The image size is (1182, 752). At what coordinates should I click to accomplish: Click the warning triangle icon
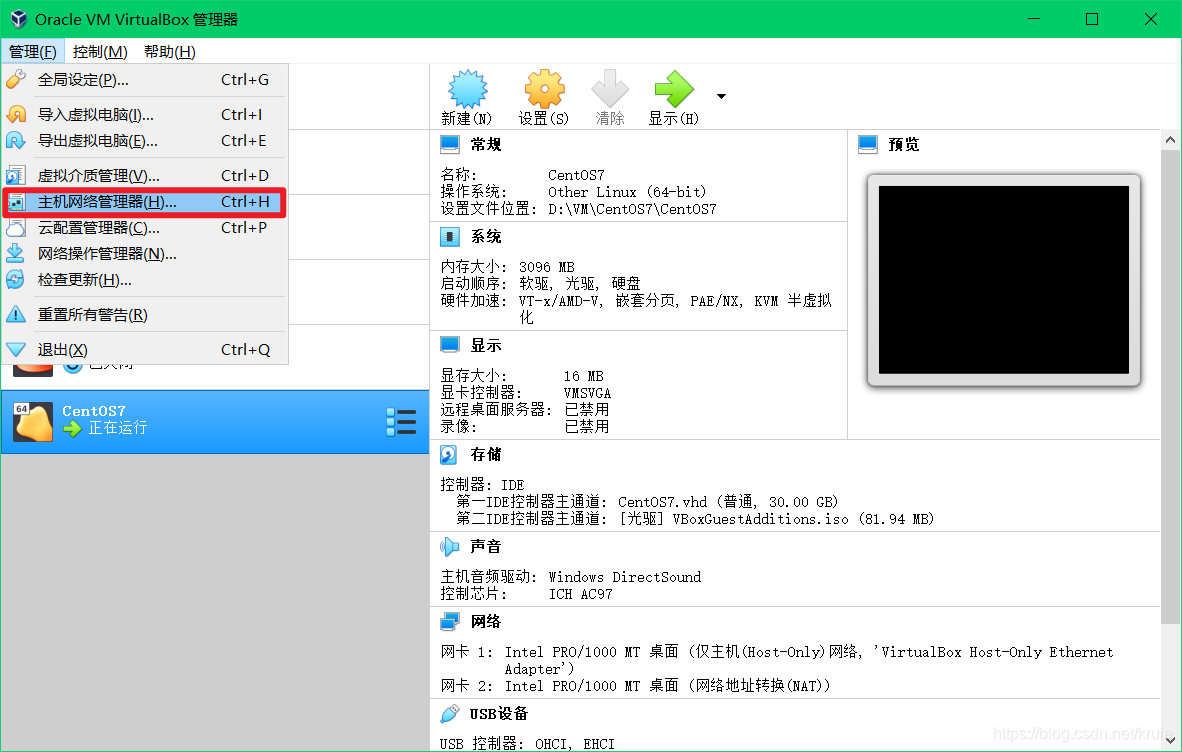tap(16, 314)
